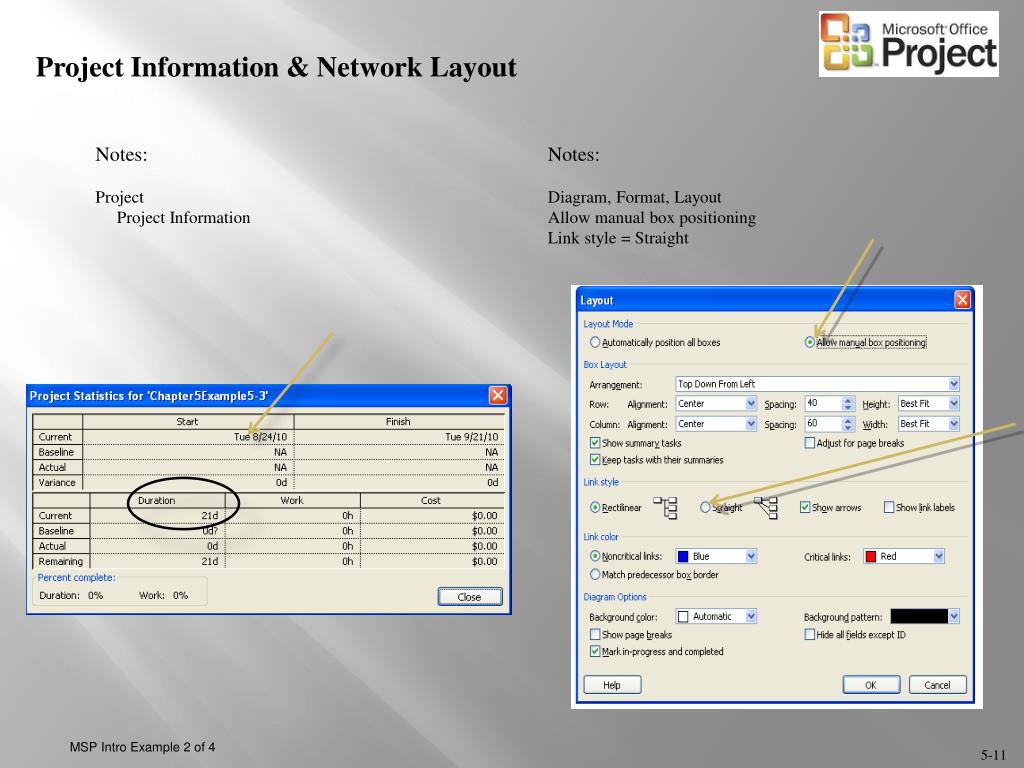Click the Variance row label
This screenshot has width=1024, height=768.
(57, 483)
